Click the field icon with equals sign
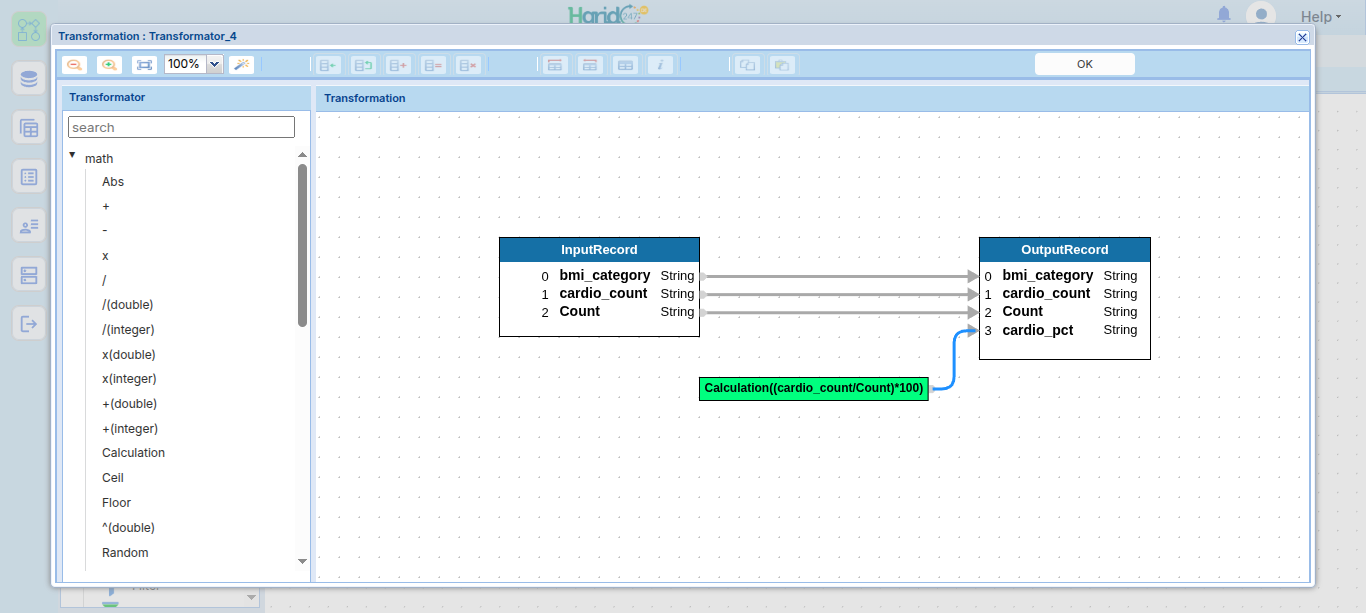 pos(433,65)
